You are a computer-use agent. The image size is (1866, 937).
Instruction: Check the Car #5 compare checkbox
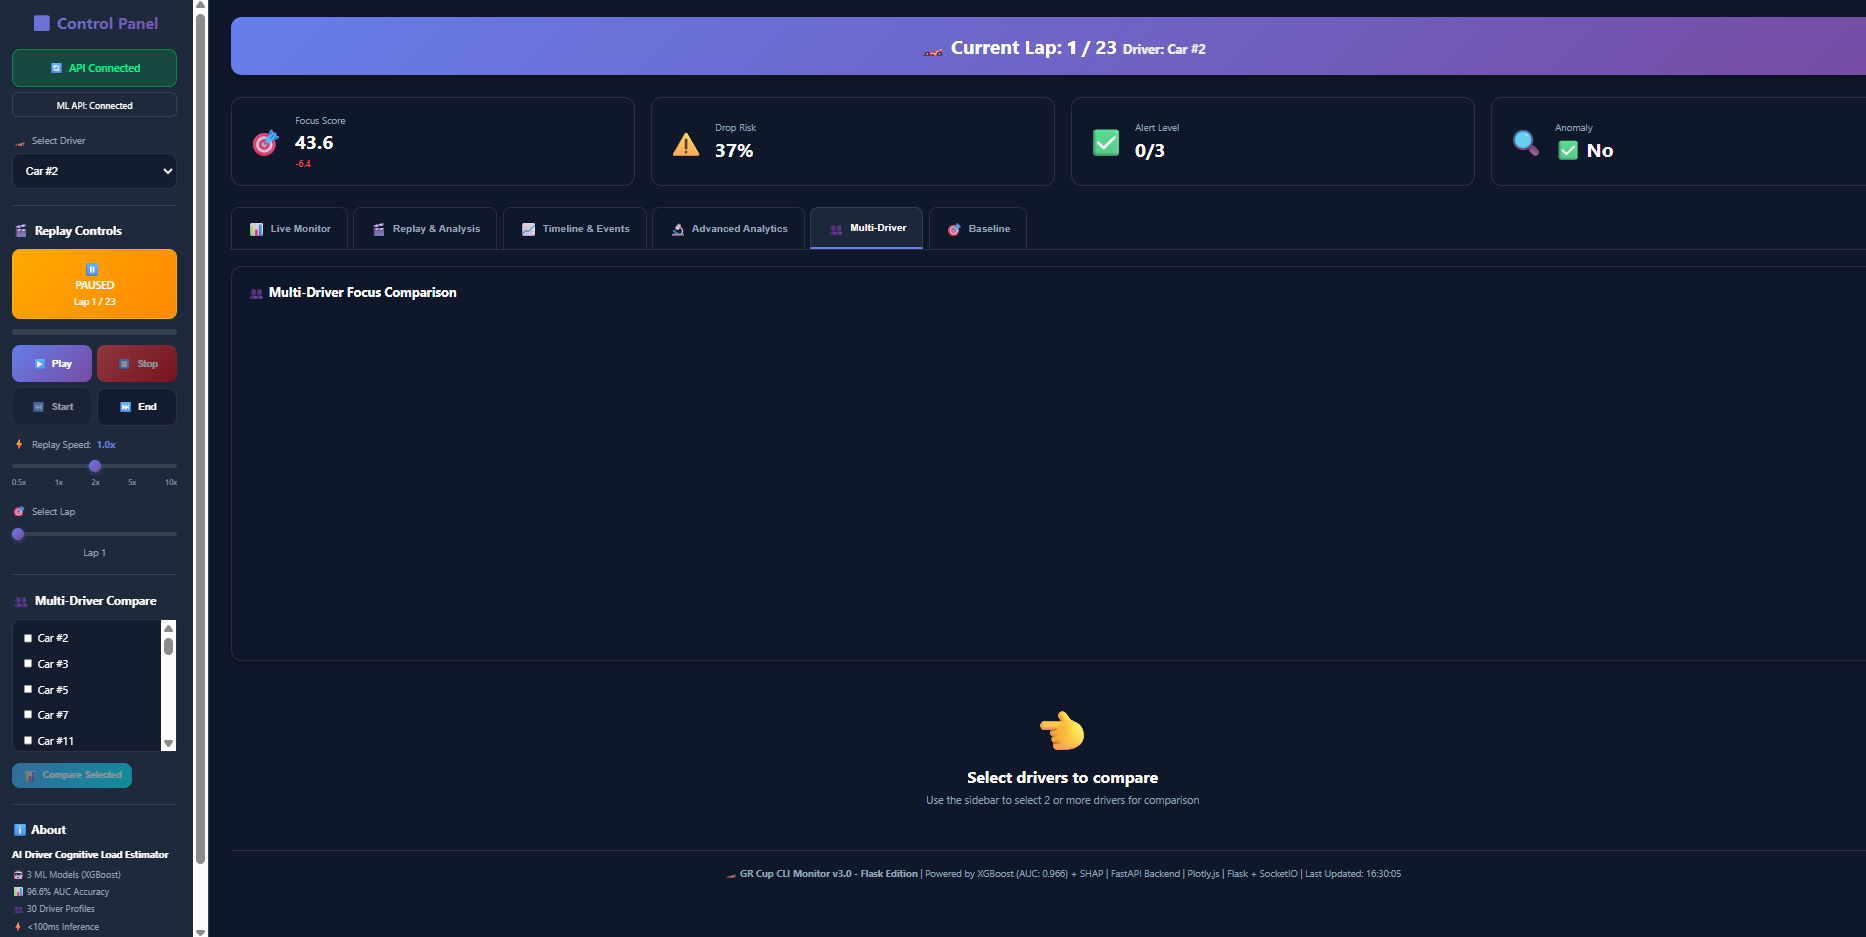click(28, 689)
